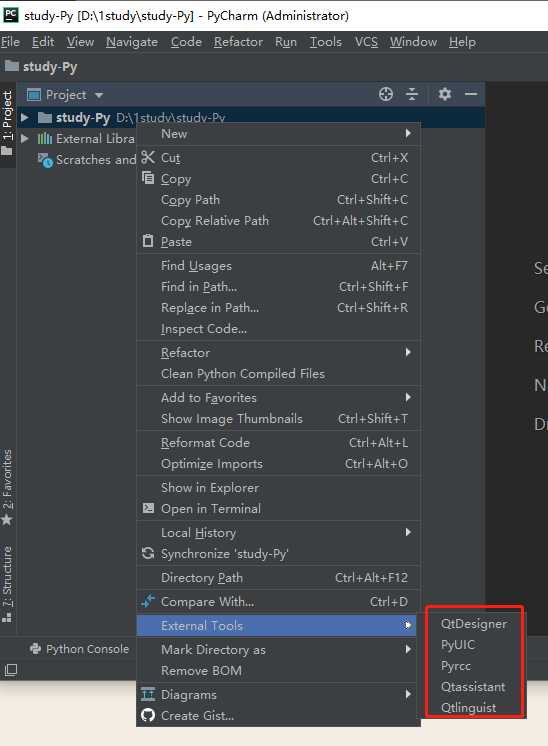Hide the Project panel with minus icon
548x746 pixels.
[x=471, y=94]
